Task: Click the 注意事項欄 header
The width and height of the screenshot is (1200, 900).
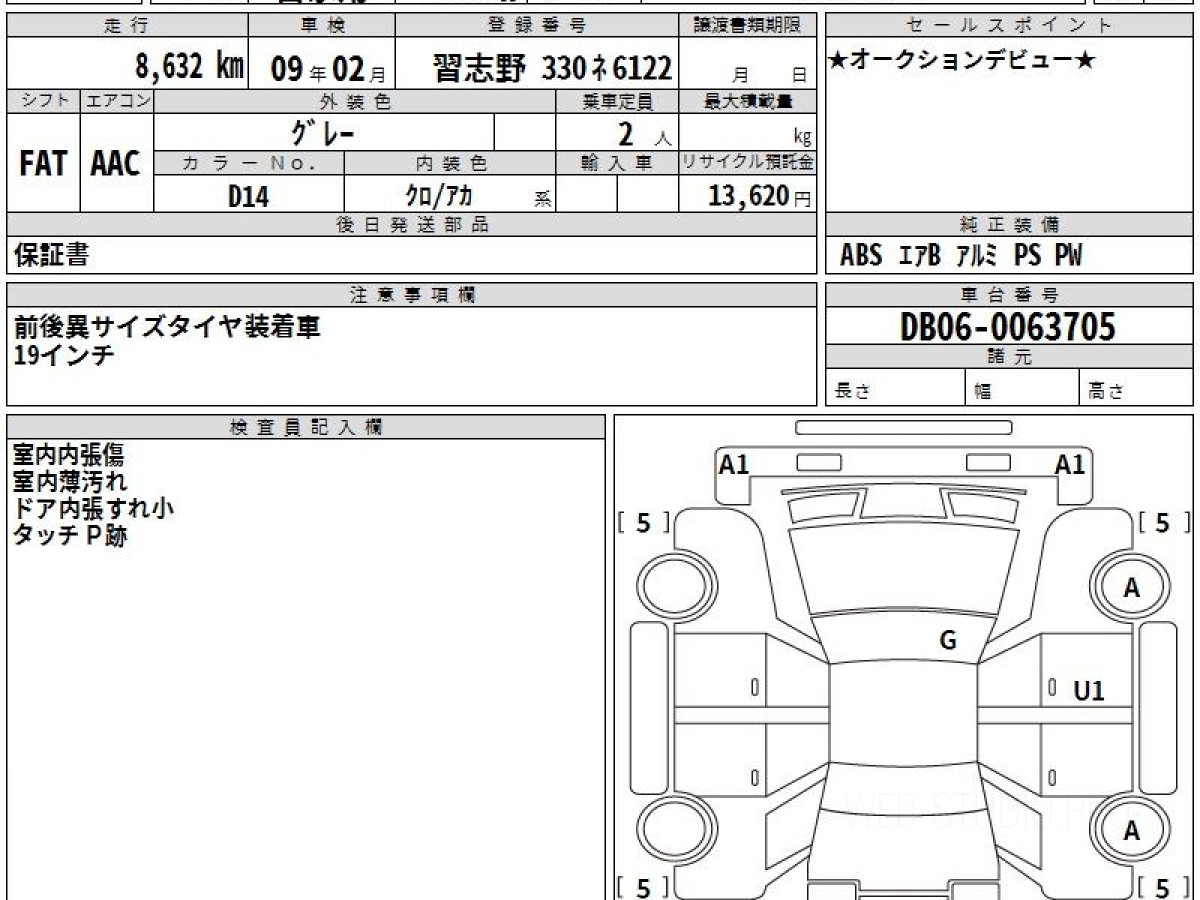Action: [x=411, y=295]
